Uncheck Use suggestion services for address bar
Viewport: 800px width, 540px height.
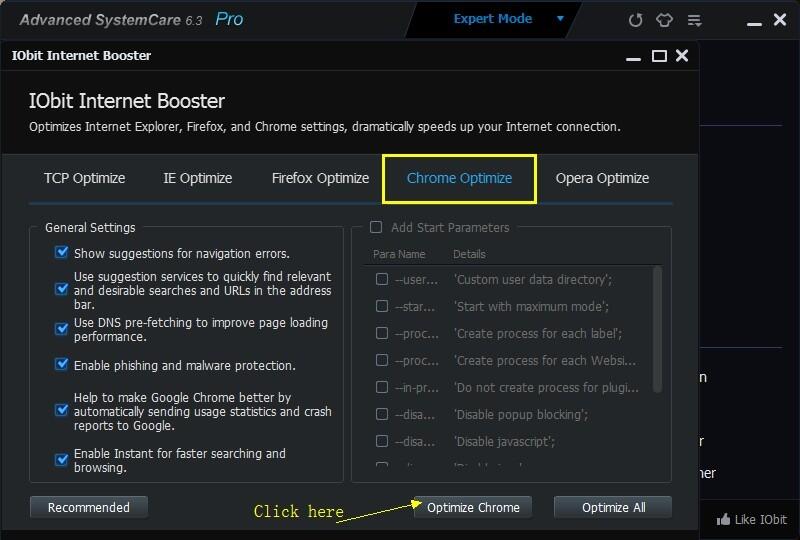tap(61, 289)
